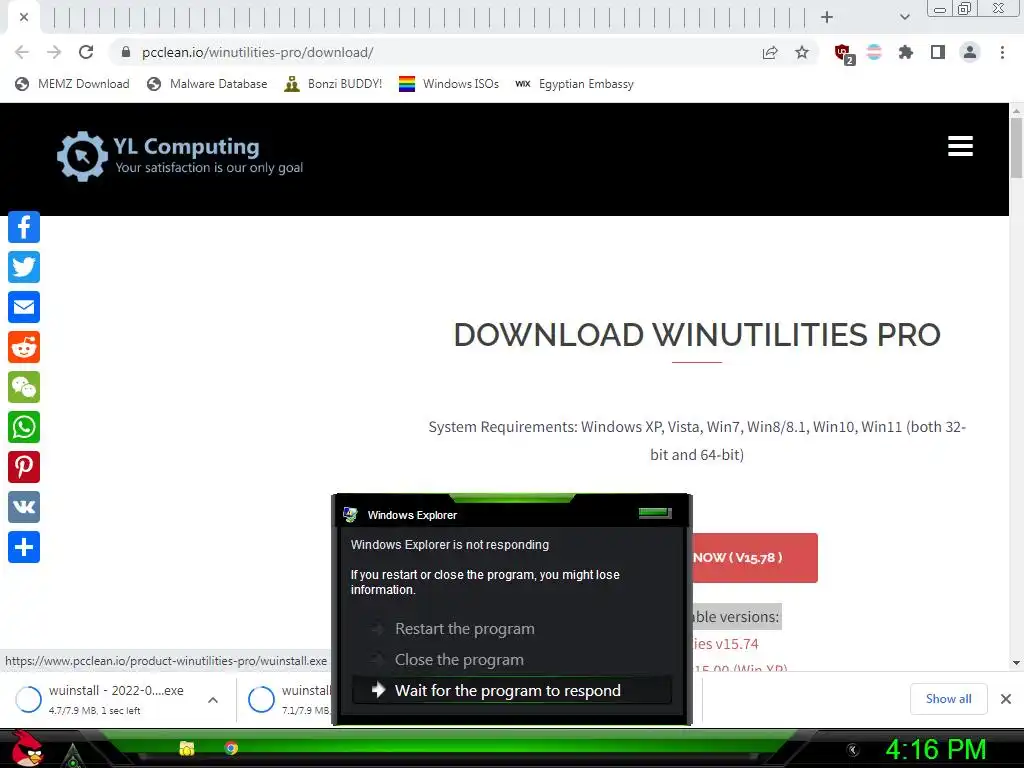Show hidden system tray icons
1024x768 pixels.
click(x=852, y=750)
